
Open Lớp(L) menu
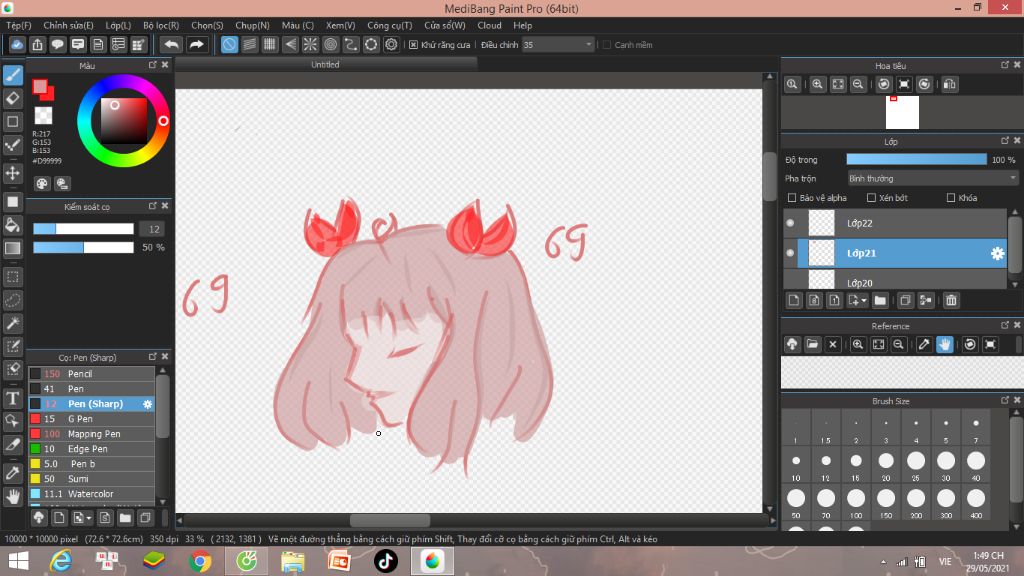pyautogui.click(x=118, y=25)
